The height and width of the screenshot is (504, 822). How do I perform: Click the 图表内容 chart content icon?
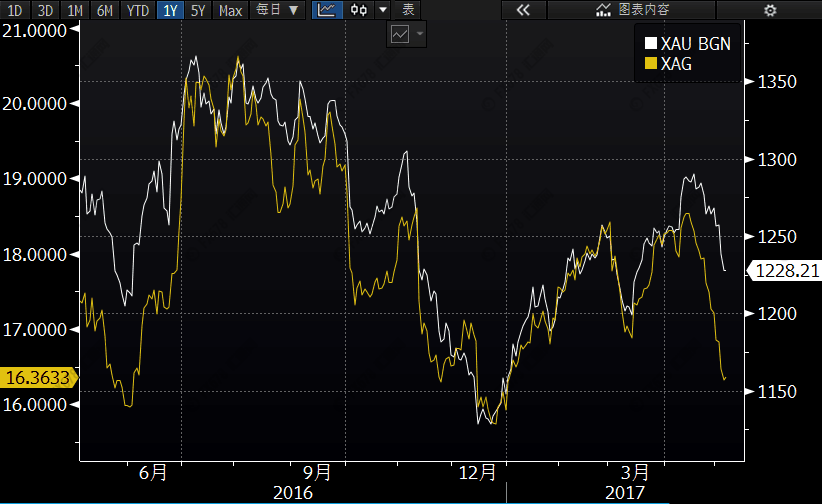coord(632,10)
